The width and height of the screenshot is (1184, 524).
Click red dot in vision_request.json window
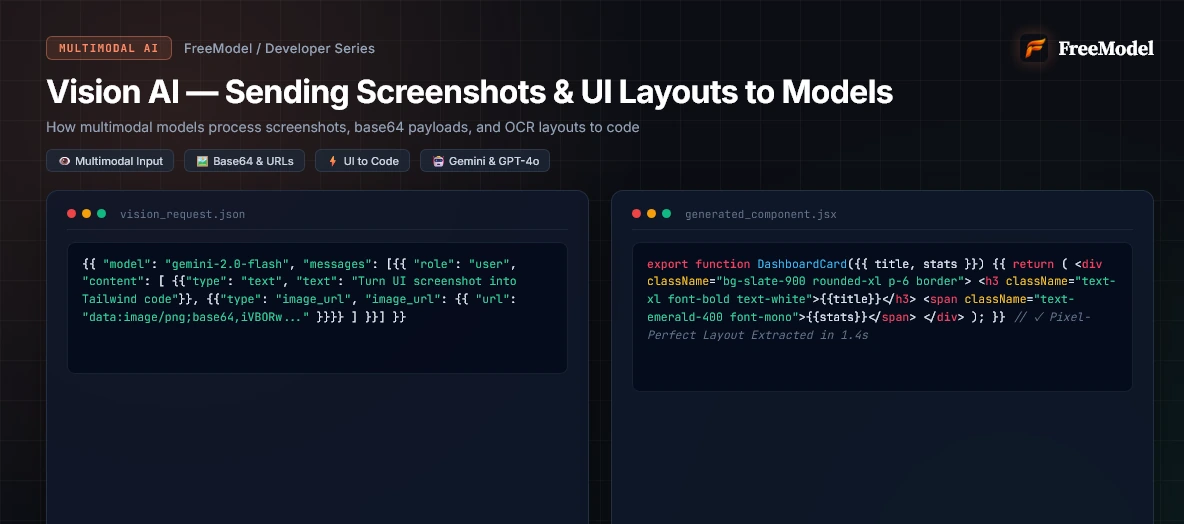[72, 214]
